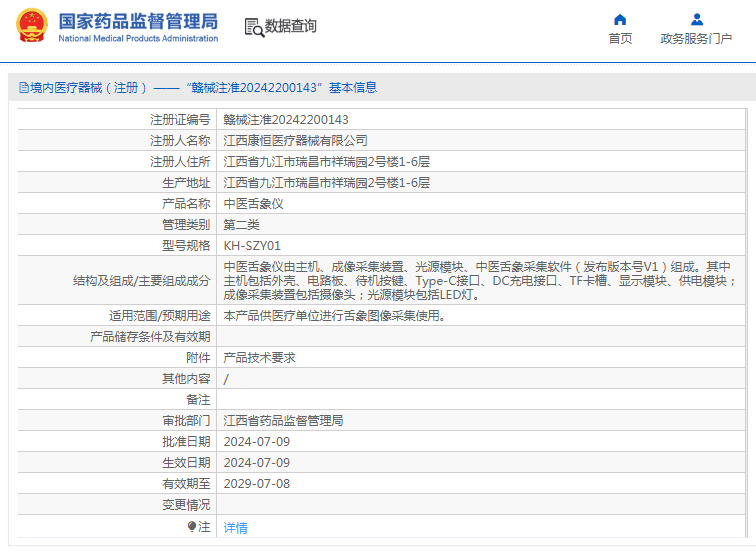Viewport: 756px width, 553px height.
Task: Click the 产品名称 label
Action: coord(186,204)
